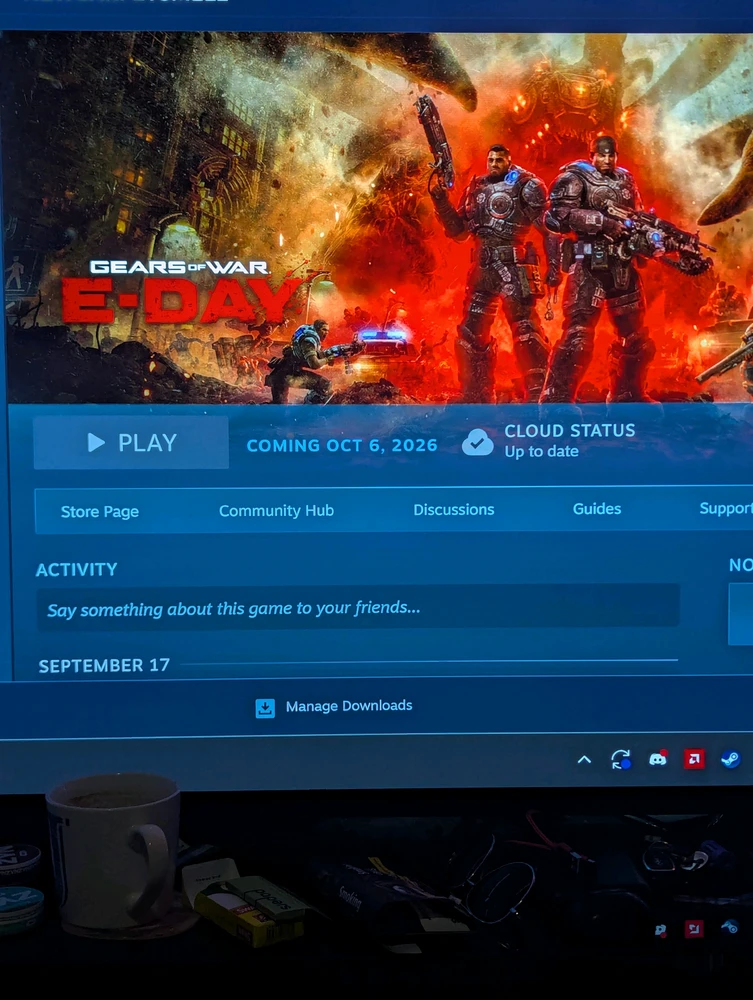
Task: Click the 'SEPTEMBER 17' date heading
Action: [104, 666]
